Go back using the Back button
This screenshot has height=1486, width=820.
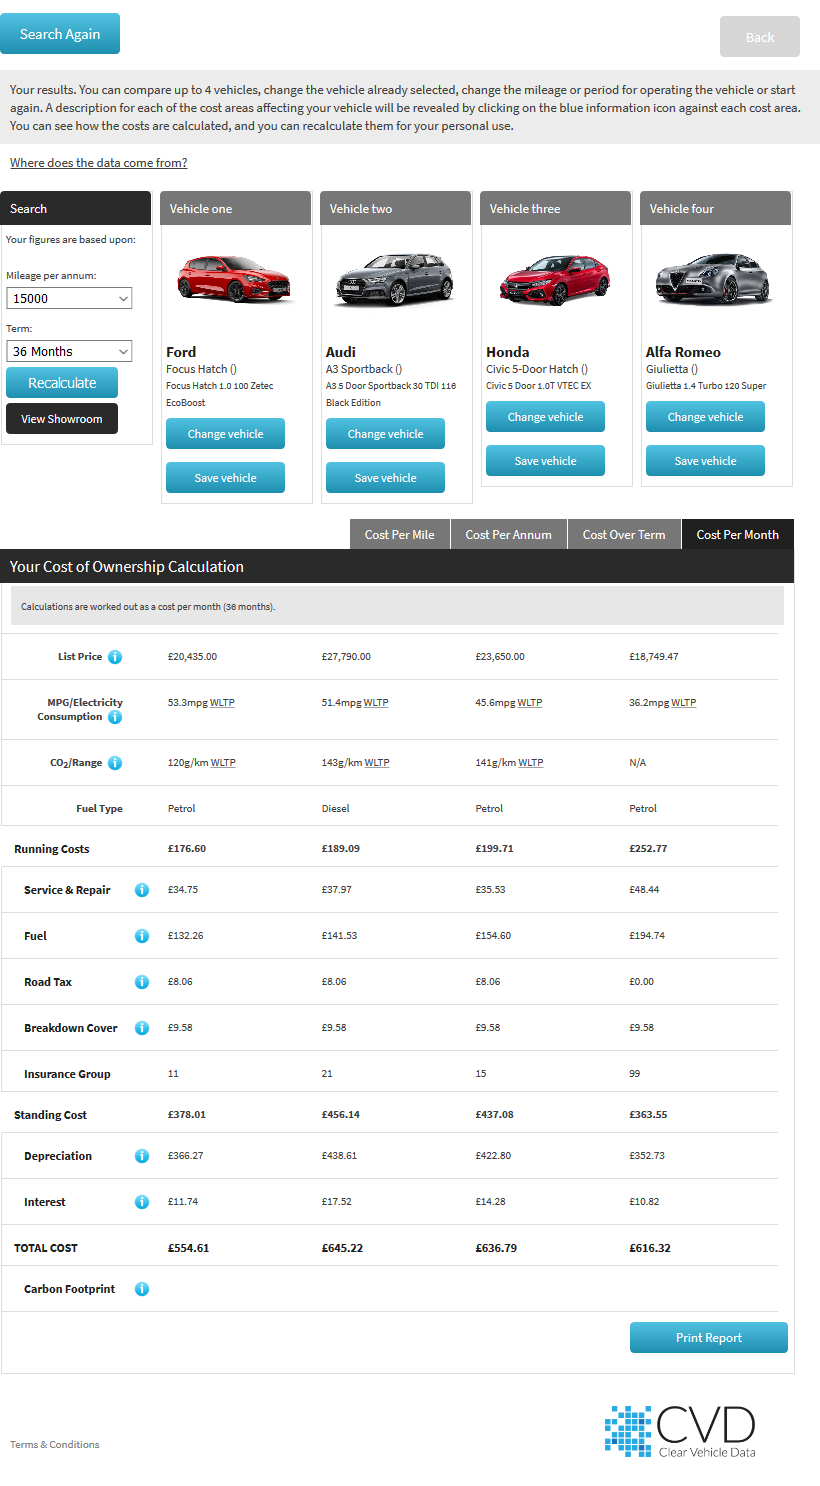(760, 37)
